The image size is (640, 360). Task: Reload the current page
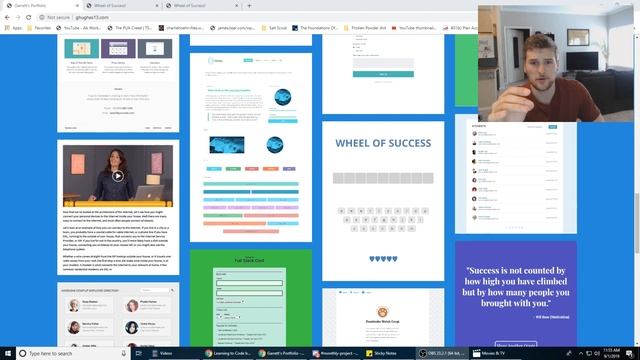(29, 18)
